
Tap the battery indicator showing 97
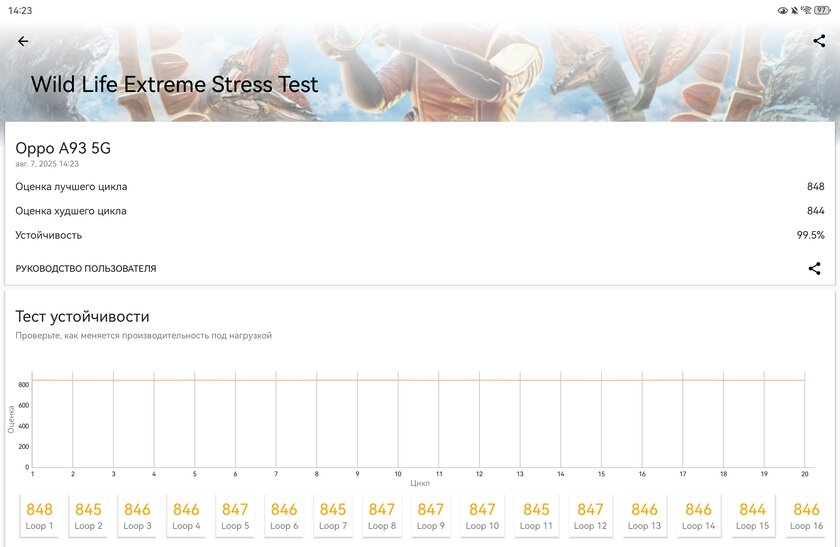(822, 10)
